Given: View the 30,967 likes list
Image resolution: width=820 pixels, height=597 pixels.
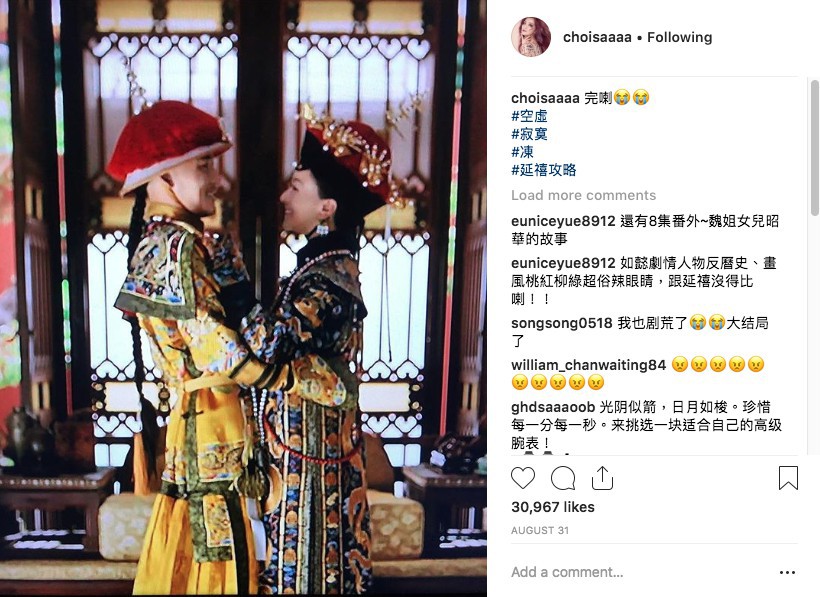Looking at the screenshot, I should point(553,507).
